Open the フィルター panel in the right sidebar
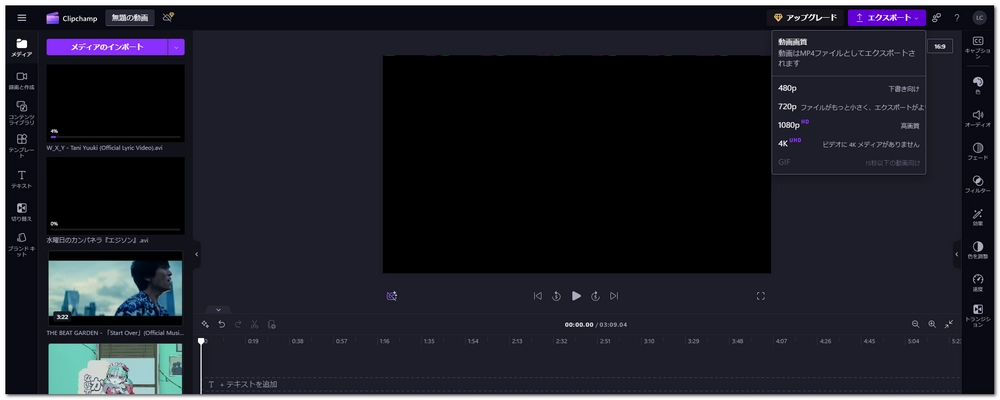 977,184
